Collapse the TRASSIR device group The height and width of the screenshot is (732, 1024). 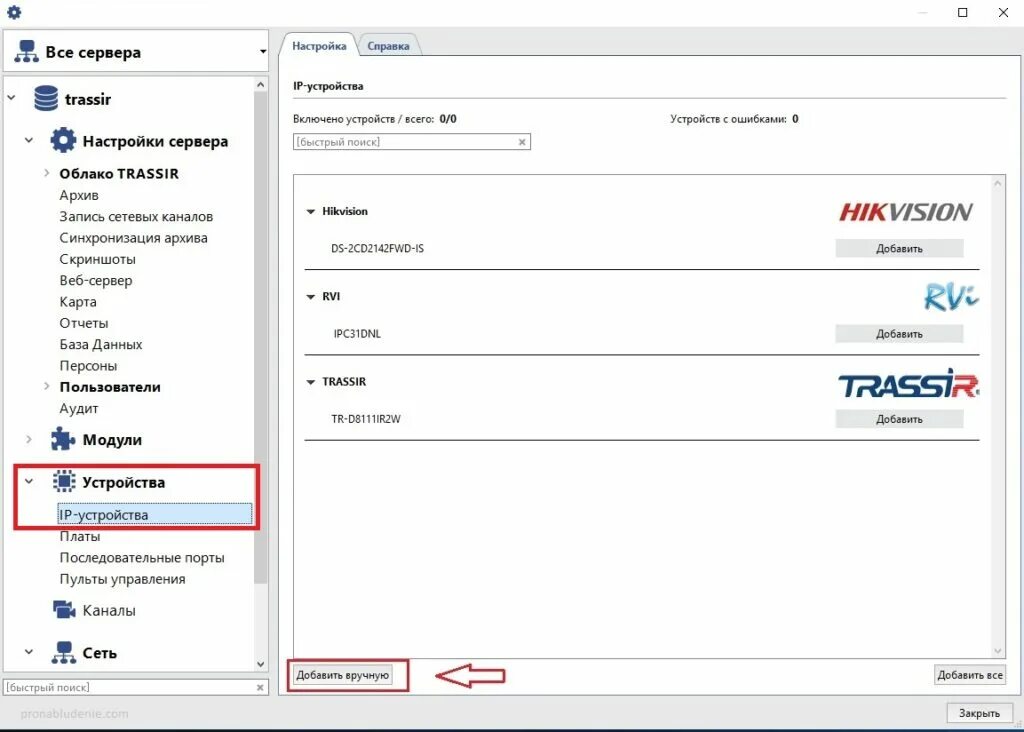click(x=311, y=382)
